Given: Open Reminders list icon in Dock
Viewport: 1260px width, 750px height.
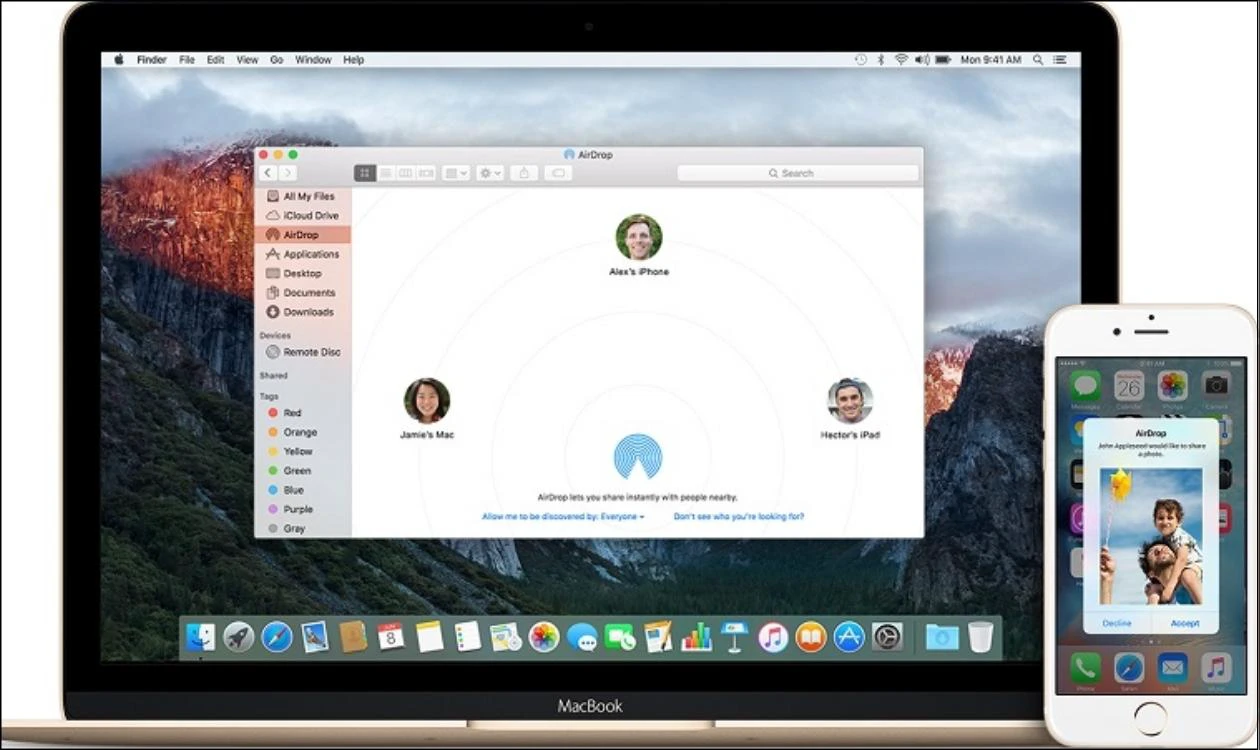Looking at the screenshot, I should [467, 636].
